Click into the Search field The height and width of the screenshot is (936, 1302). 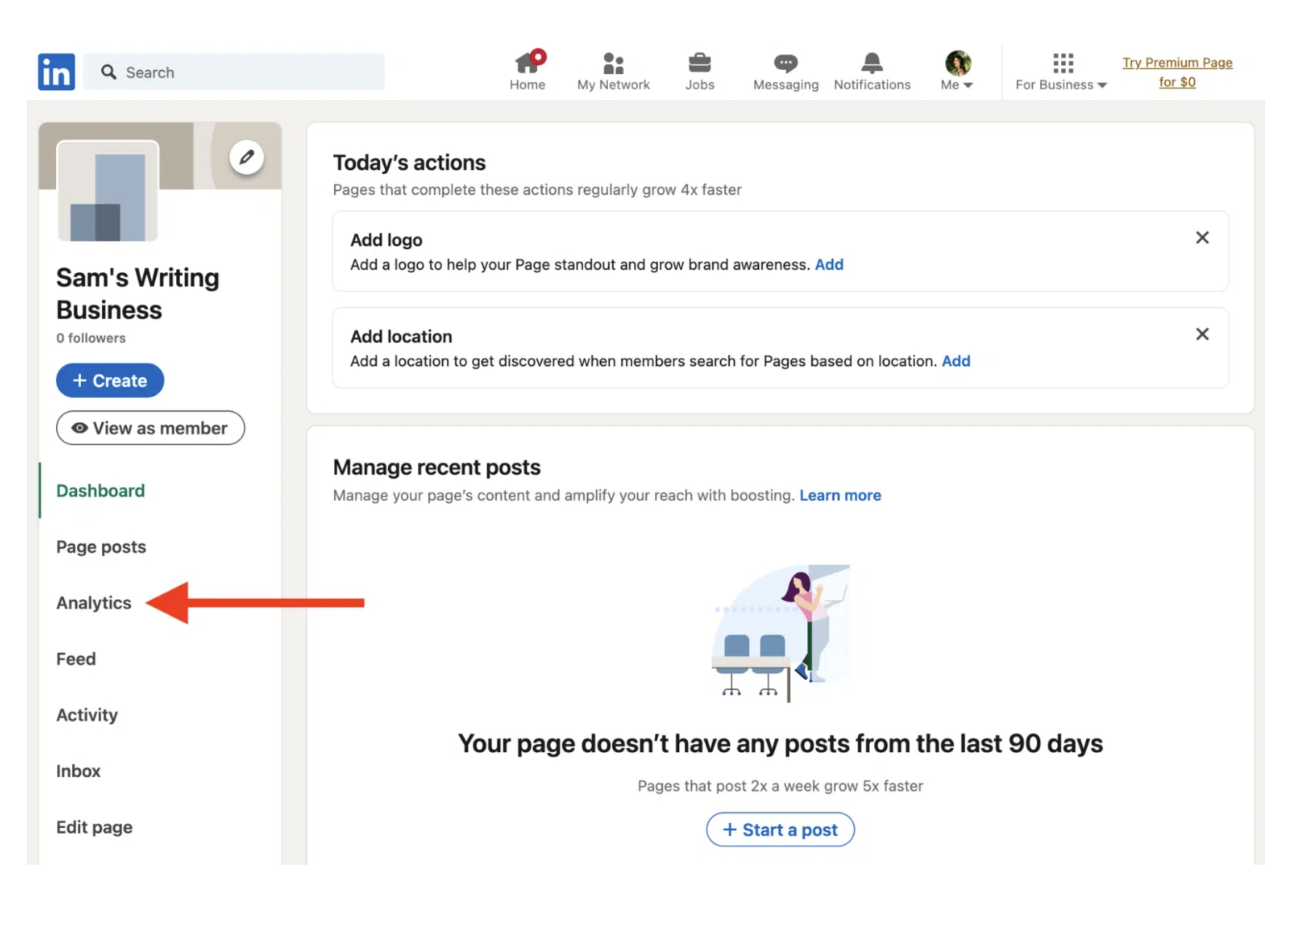[240, 72]
